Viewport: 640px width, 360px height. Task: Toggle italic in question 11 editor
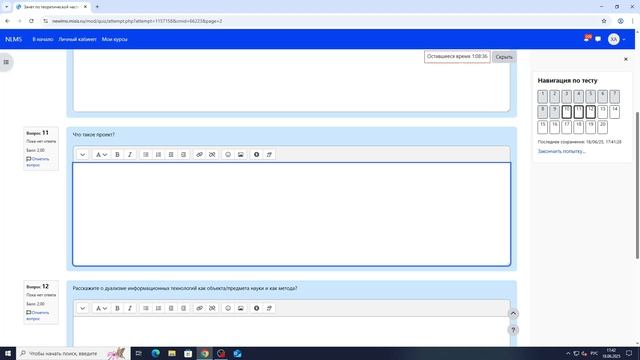pyautogui.click(x=130, y=155)
